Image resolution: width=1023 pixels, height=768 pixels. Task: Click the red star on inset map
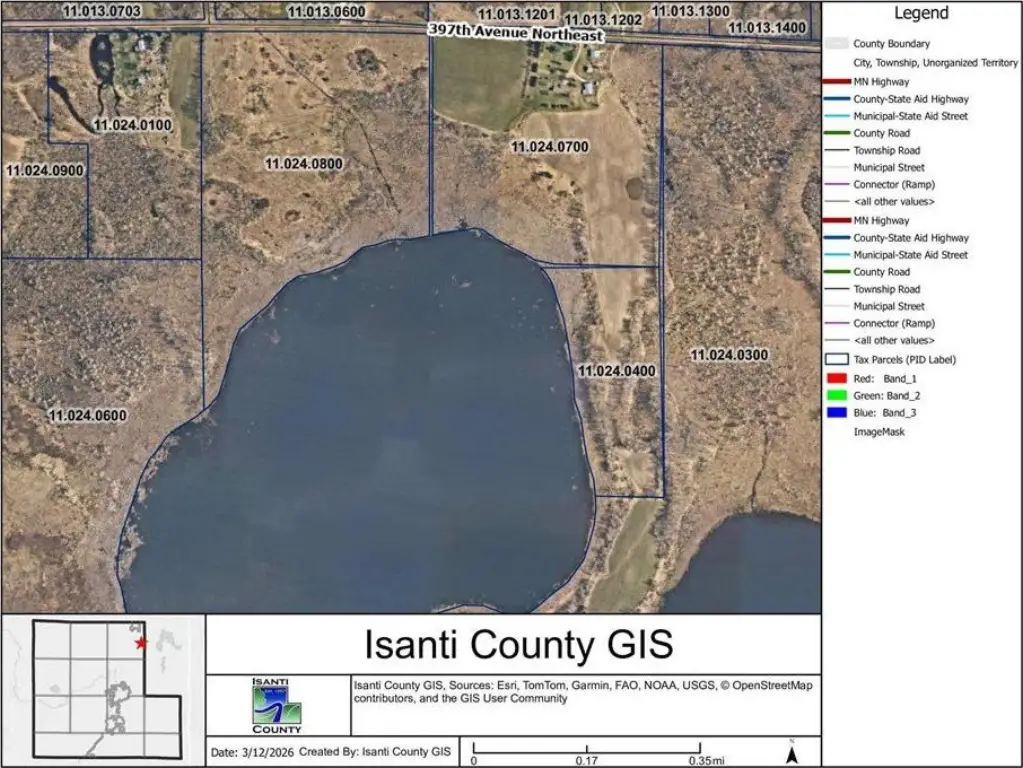tap(141, 643)
